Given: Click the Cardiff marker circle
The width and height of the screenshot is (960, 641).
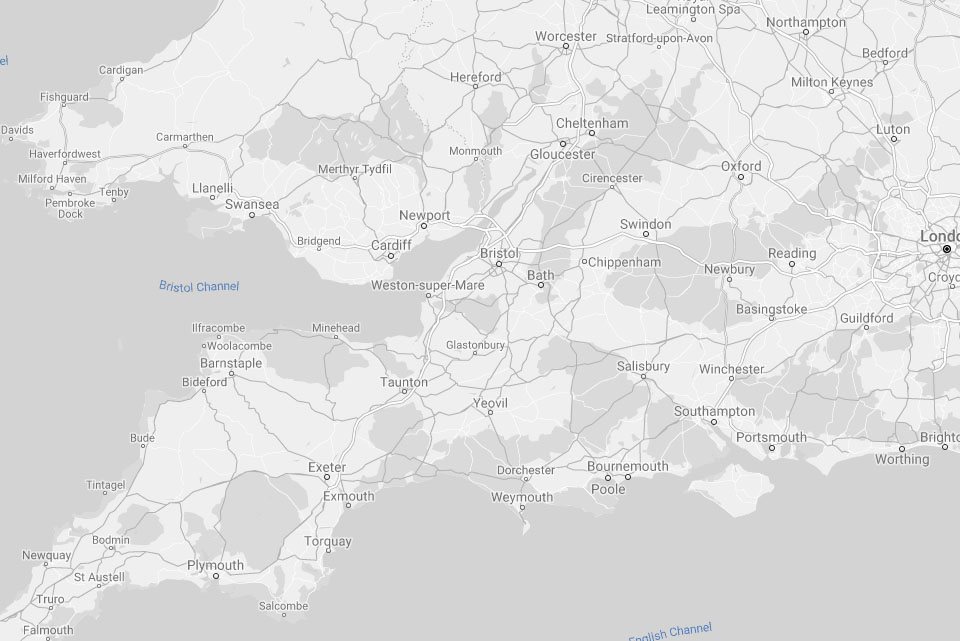Looking at the screenshot, I should click(391, 256).
